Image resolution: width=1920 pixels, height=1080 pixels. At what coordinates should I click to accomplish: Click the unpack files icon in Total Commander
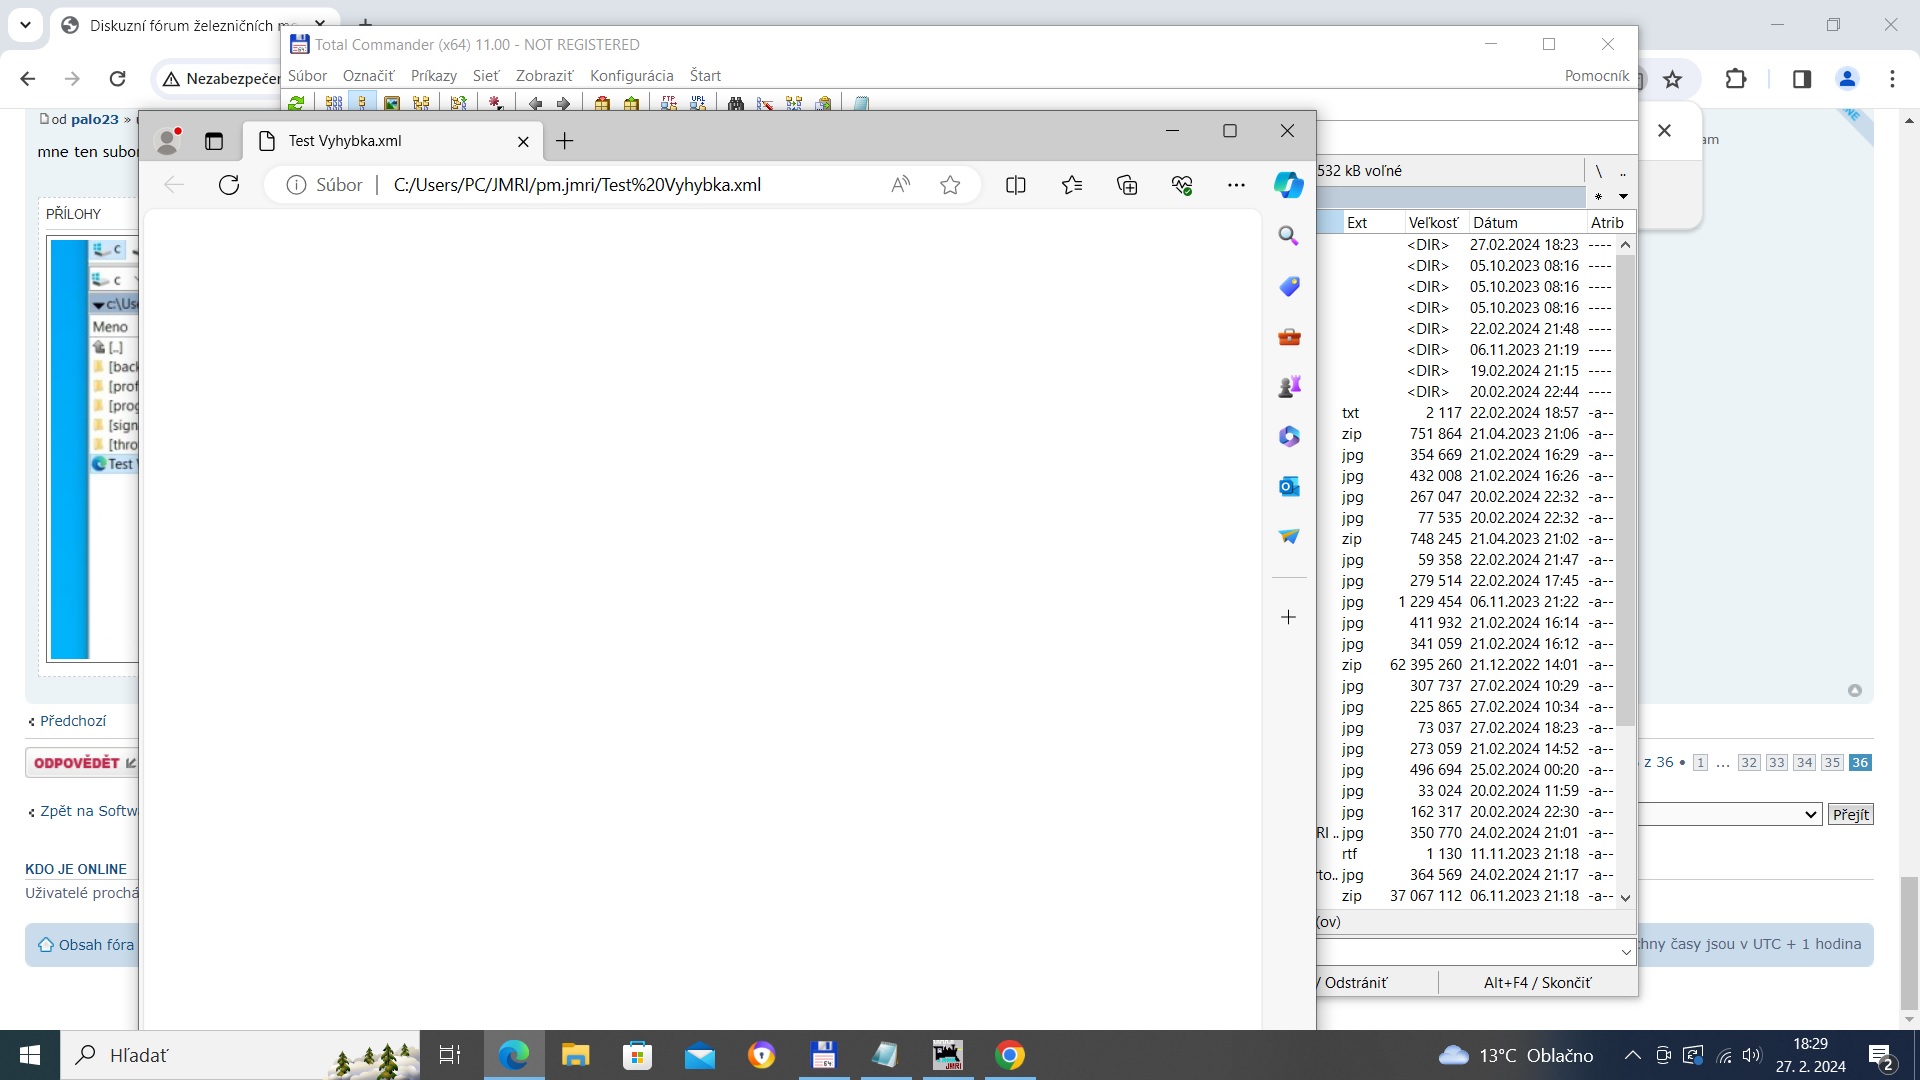tap(631, 103)
